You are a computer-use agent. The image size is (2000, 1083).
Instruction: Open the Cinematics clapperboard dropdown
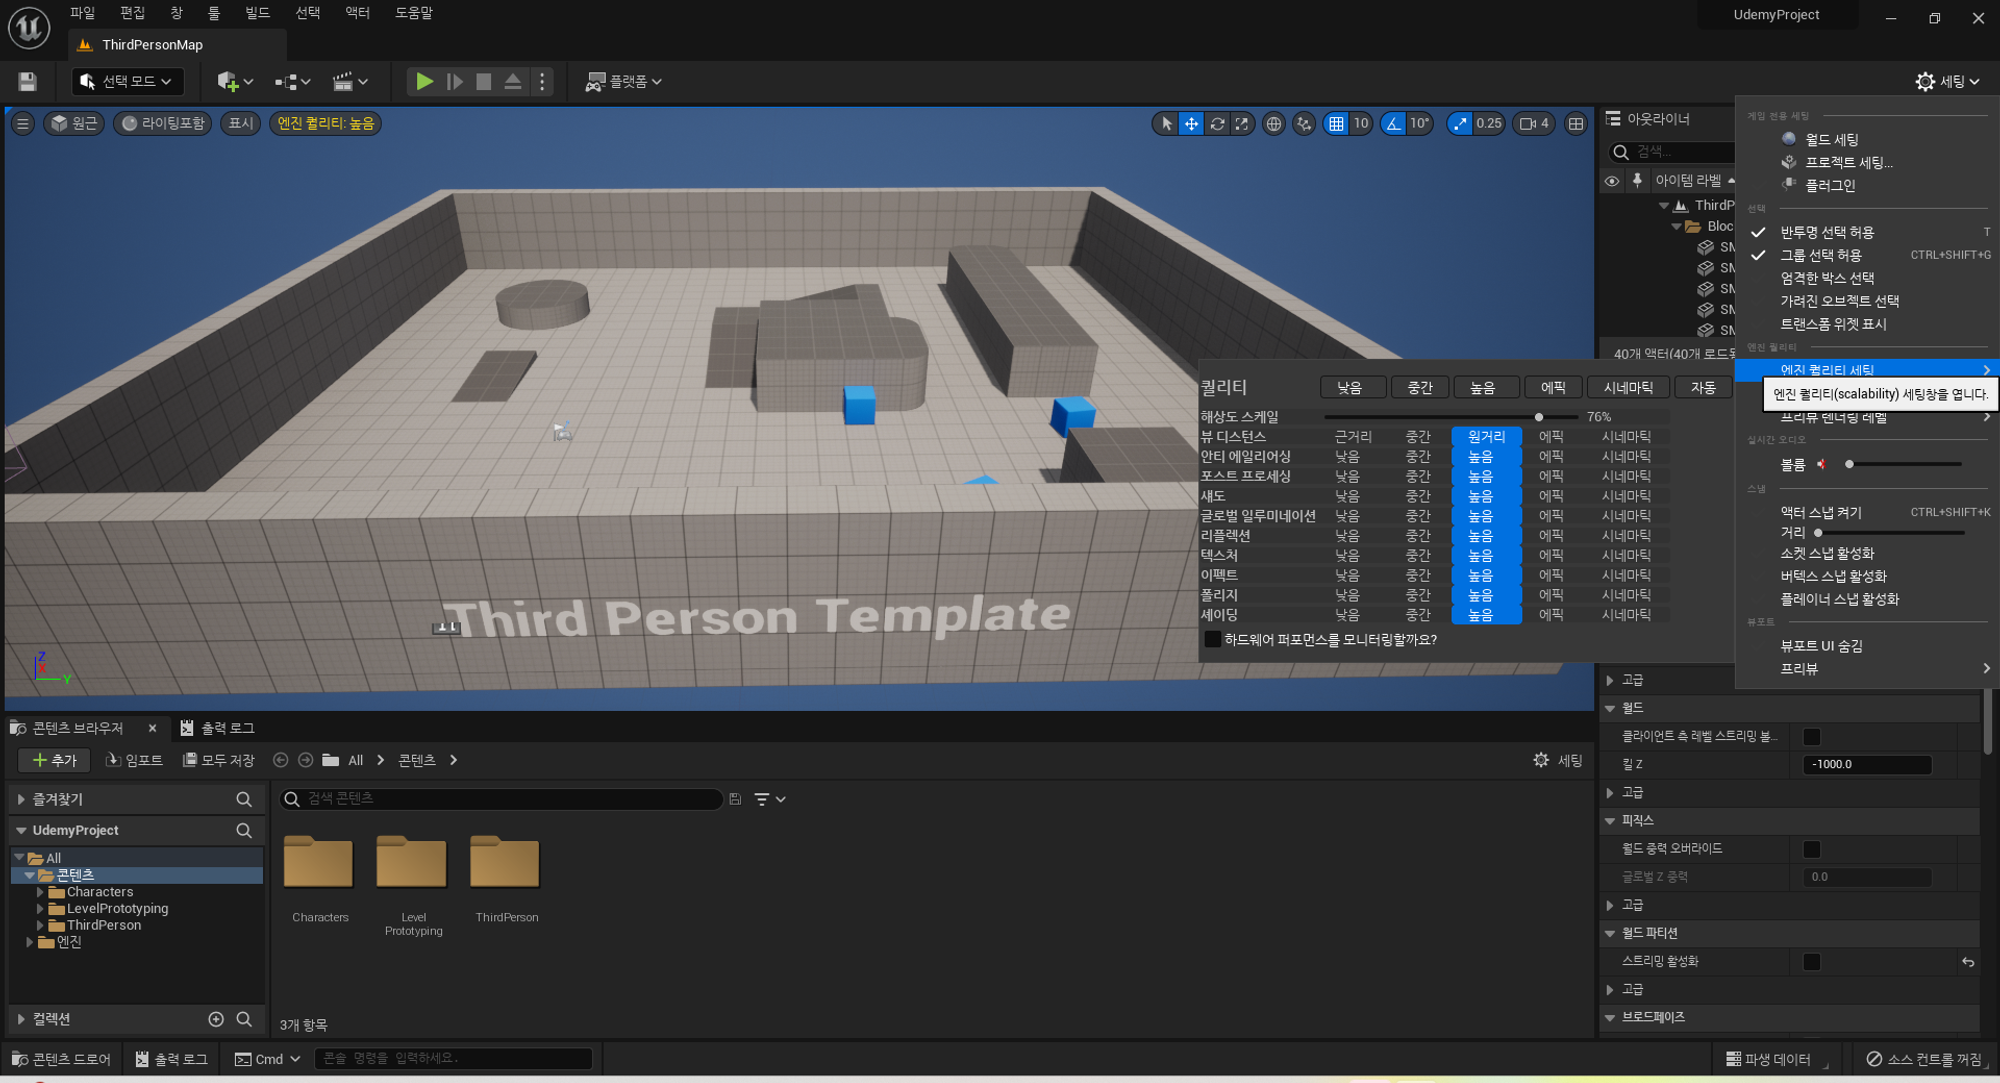[x=350, y=81]
